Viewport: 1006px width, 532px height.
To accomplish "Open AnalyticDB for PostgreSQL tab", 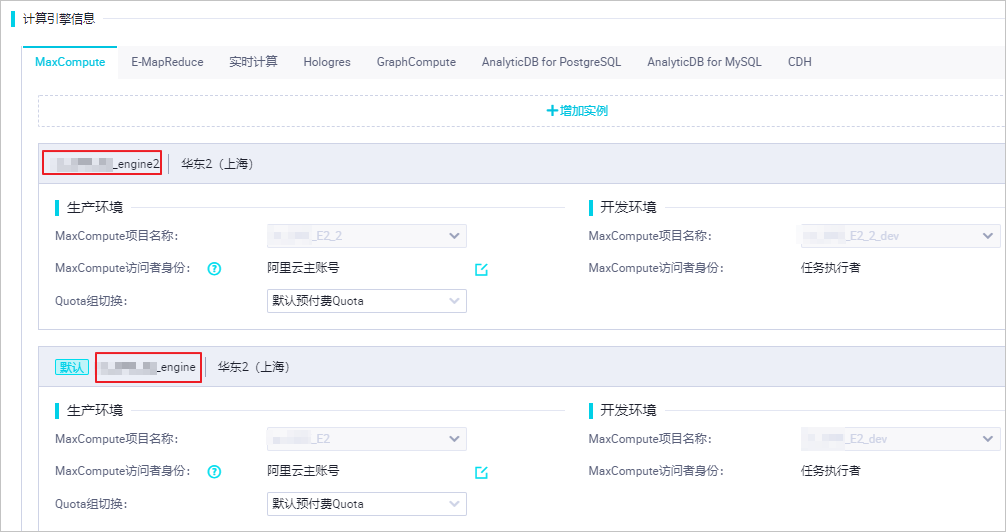I will [551, 62].
